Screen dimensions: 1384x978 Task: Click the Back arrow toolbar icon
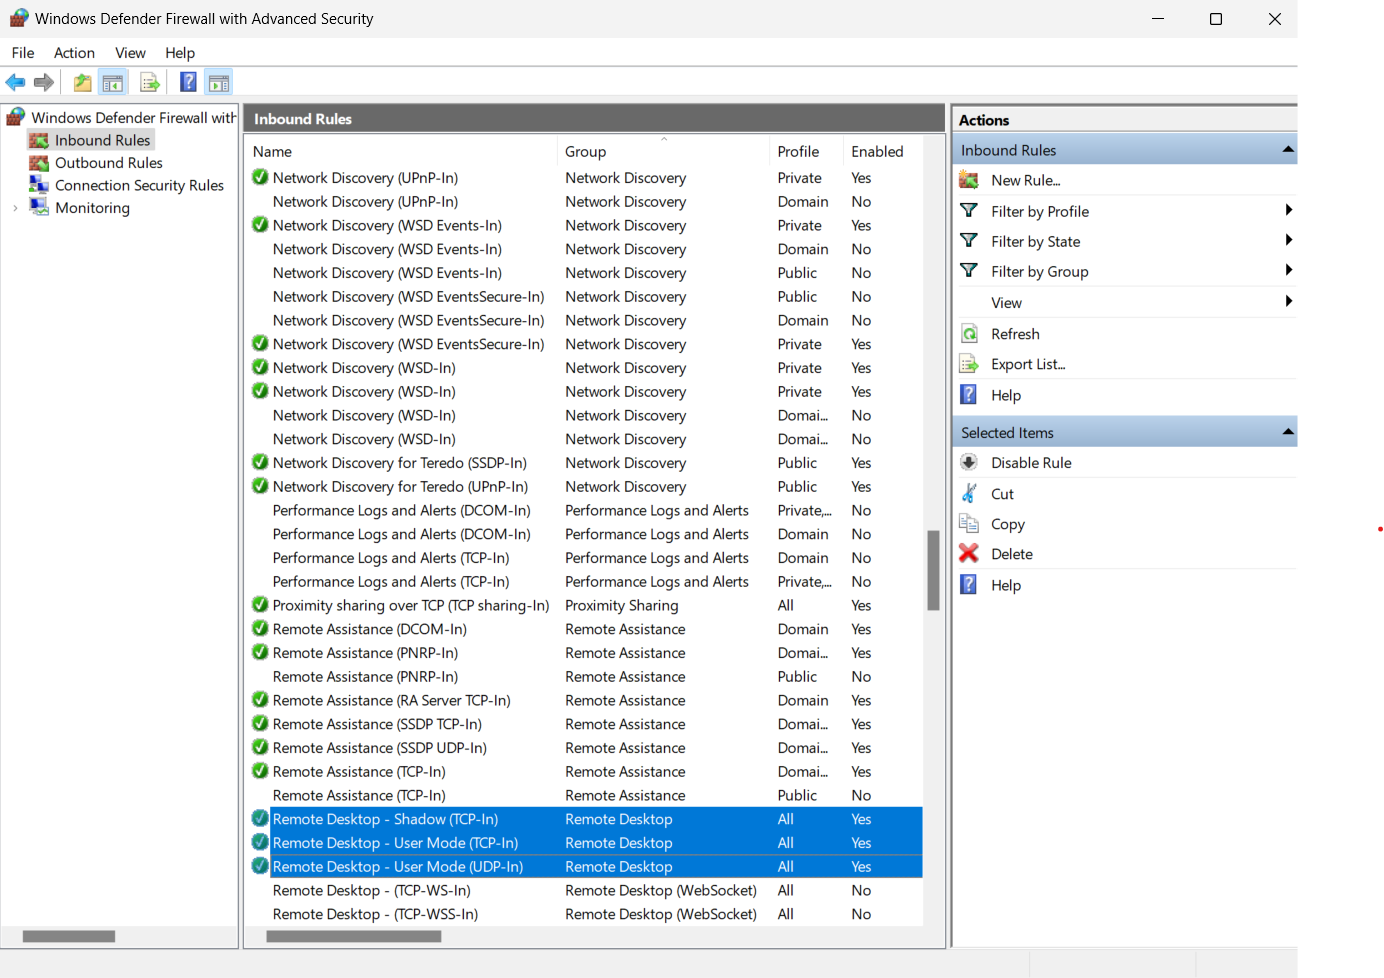pyautogui.click(x=15, y=83)
